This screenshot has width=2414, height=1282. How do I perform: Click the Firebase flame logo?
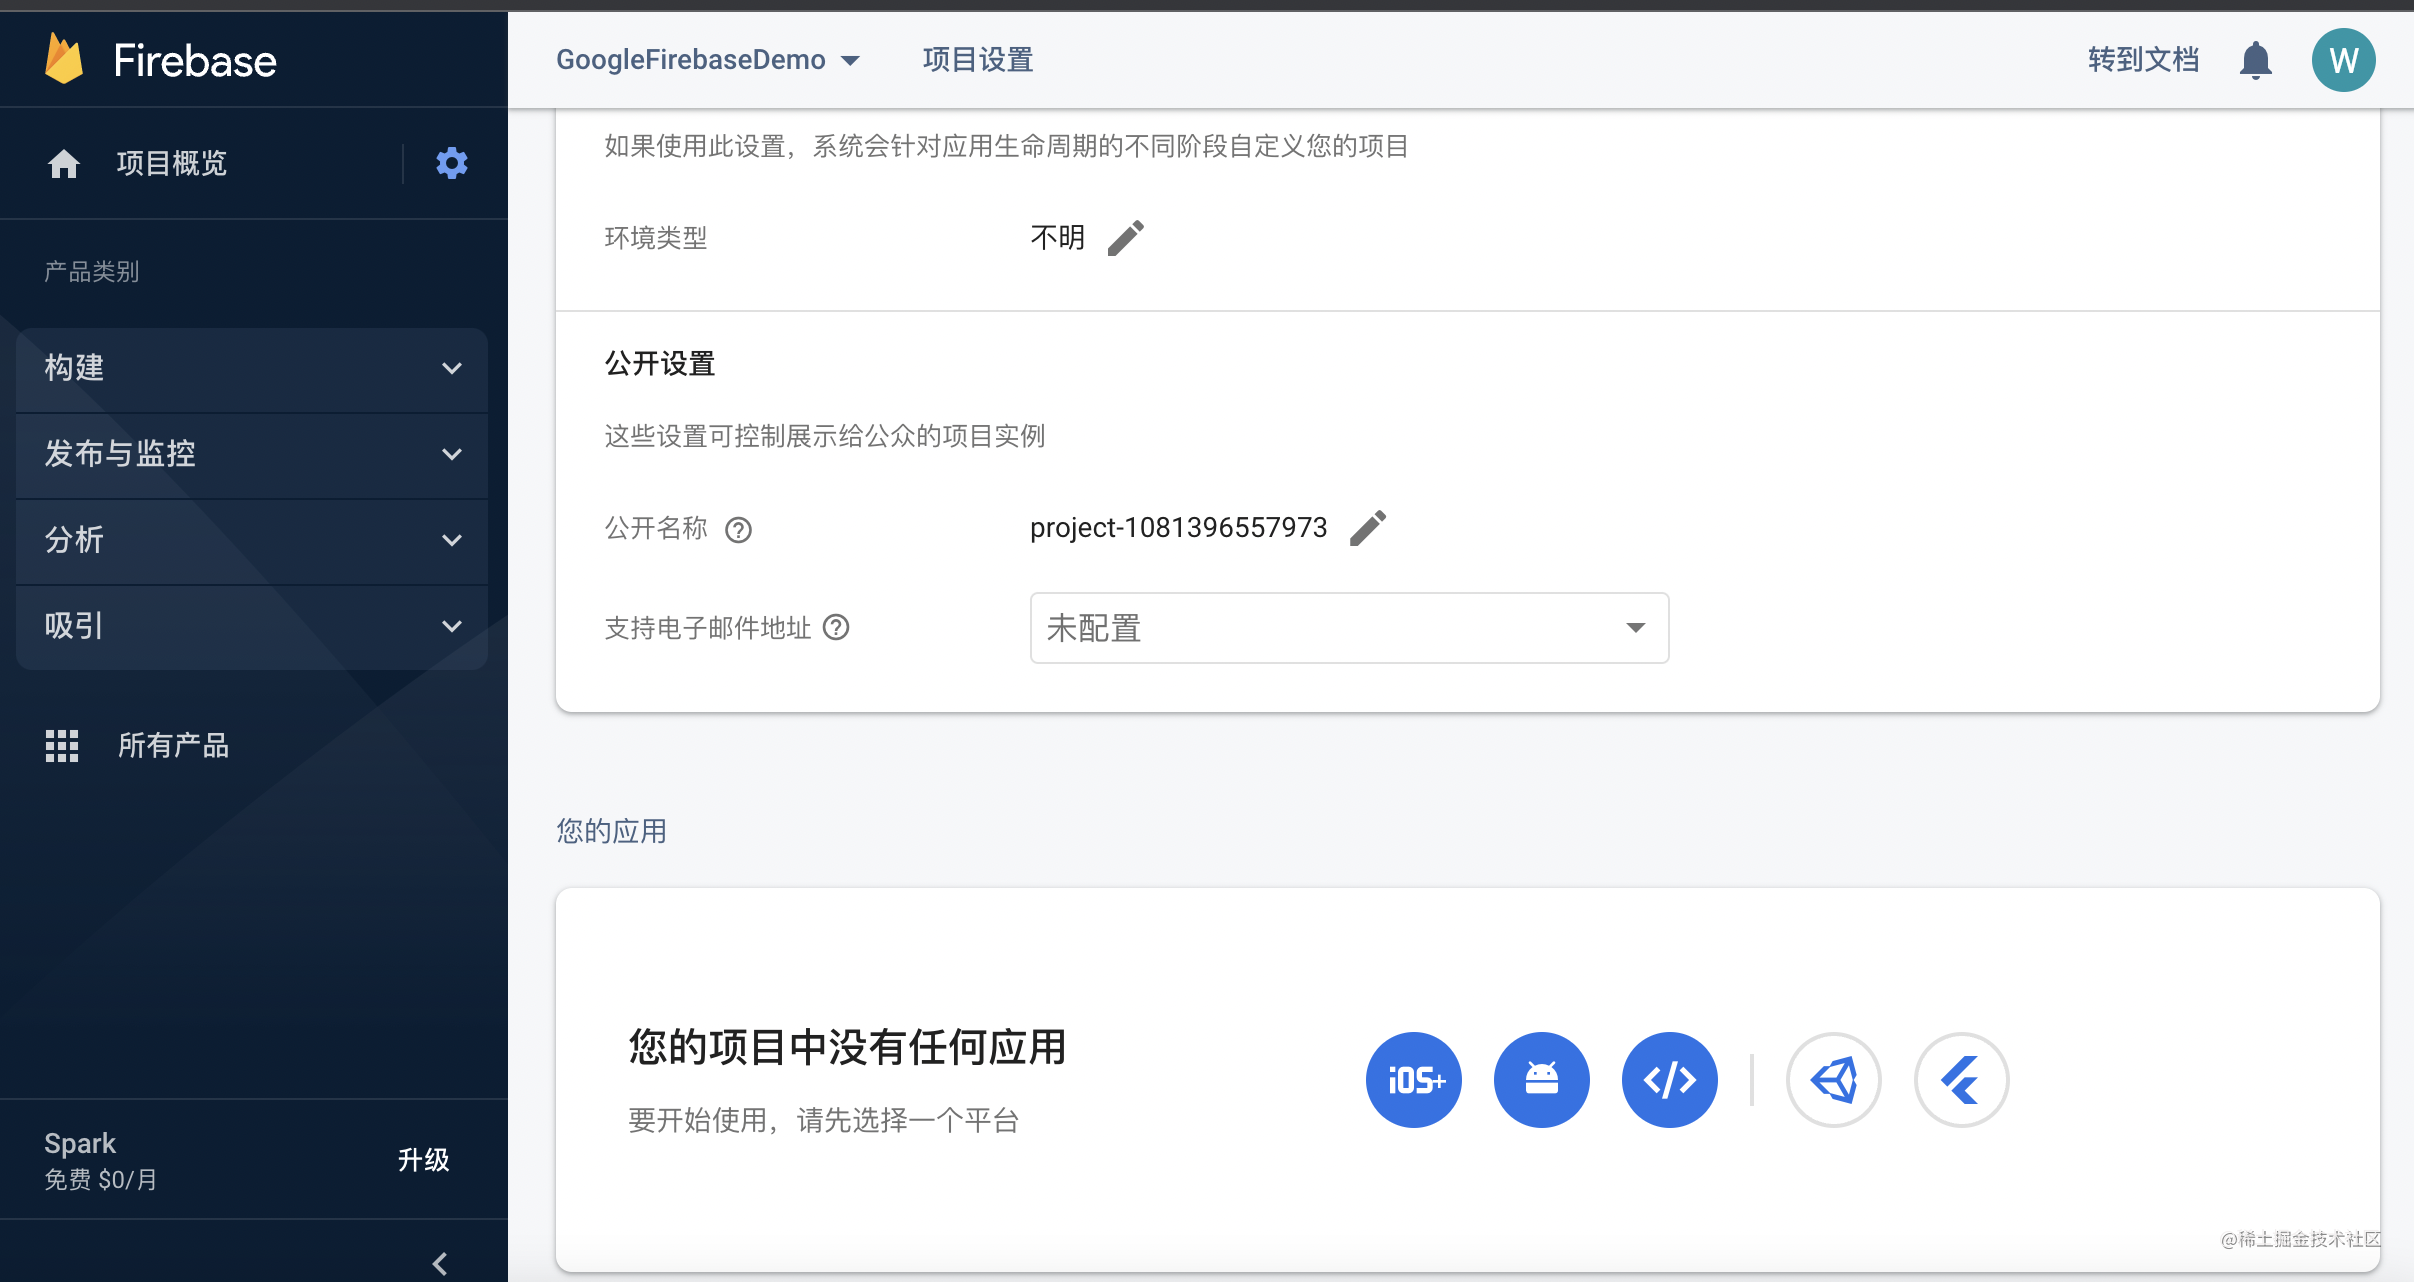click(64, 59)
